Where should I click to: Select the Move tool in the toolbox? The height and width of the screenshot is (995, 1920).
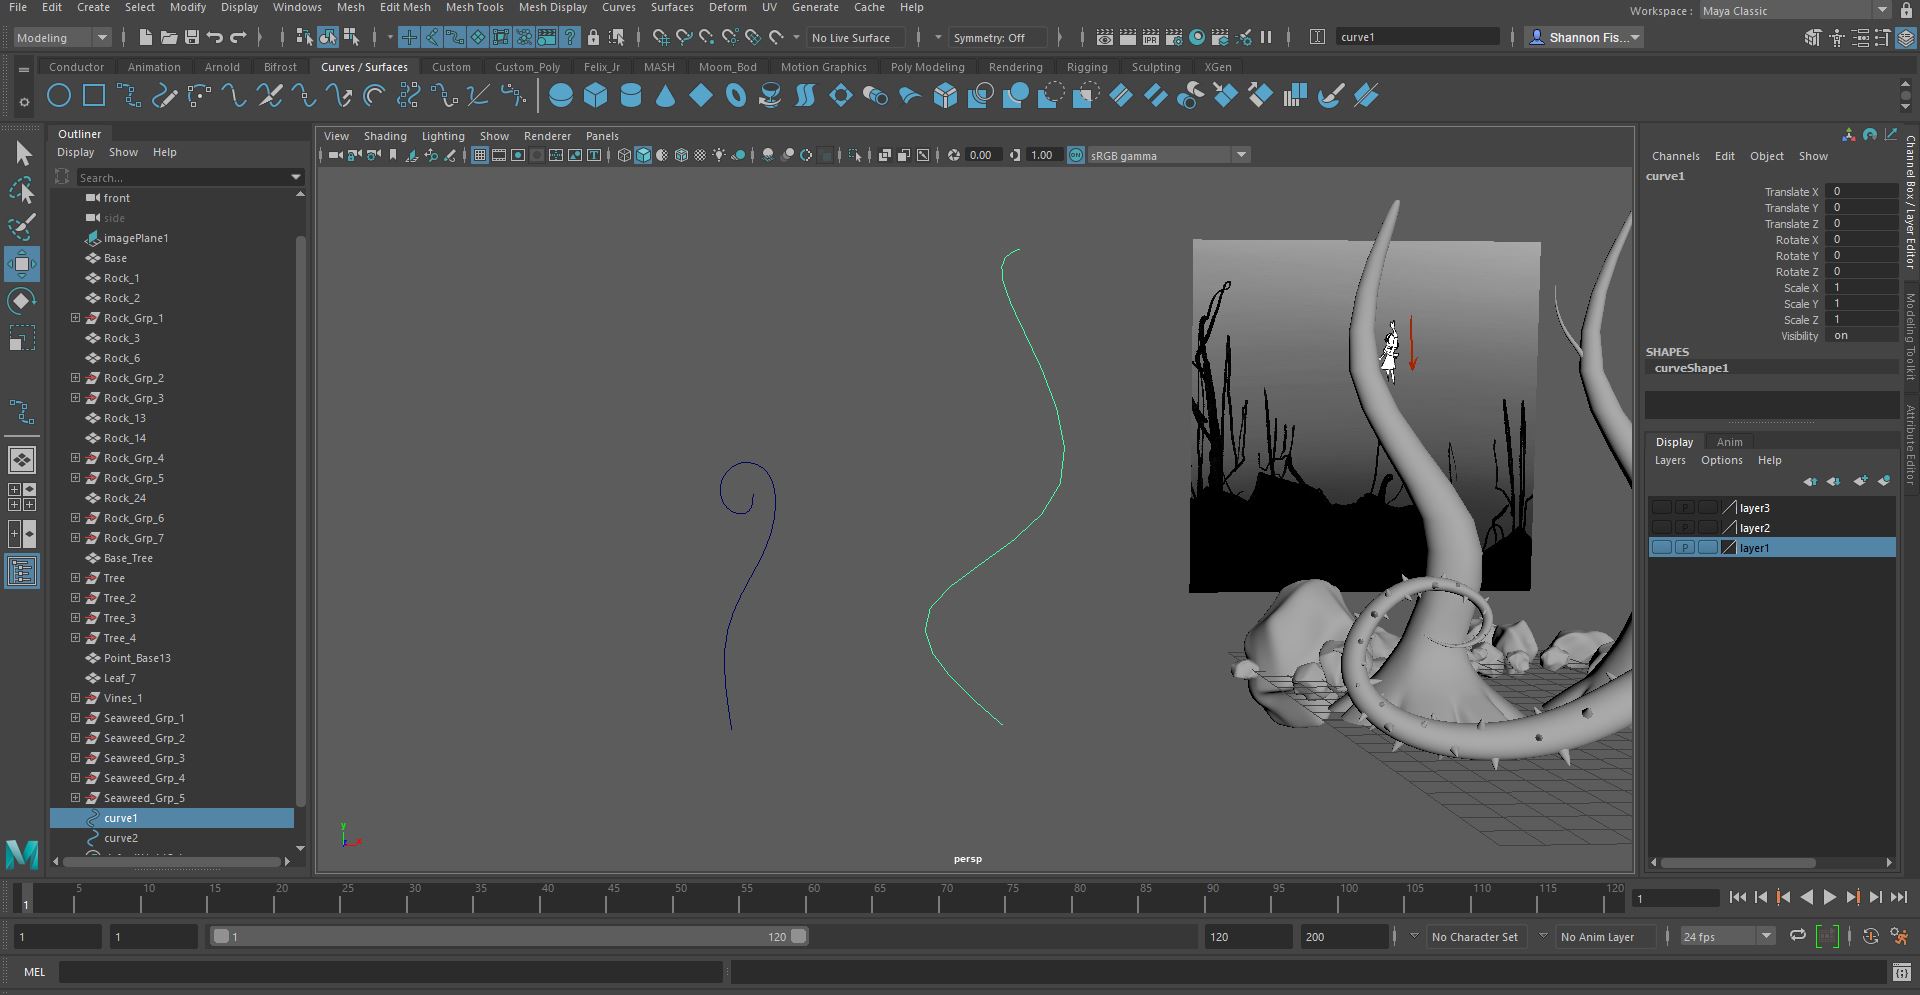[22, 264]
